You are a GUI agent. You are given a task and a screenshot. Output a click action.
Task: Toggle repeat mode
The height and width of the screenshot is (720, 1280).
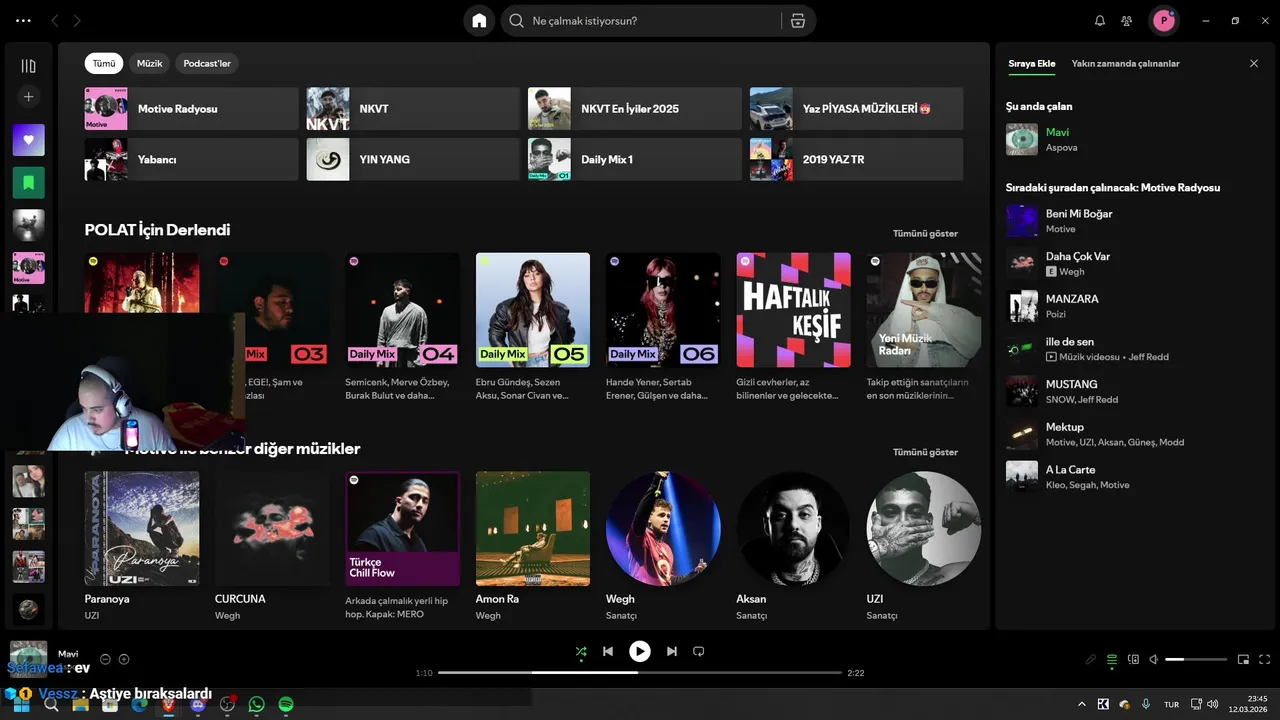(x=699, y=652)
